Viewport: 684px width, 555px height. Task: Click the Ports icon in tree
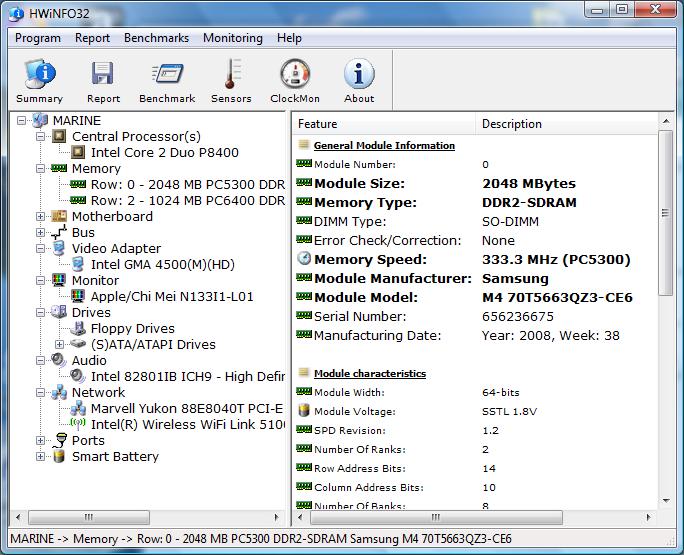coord(60,440)
